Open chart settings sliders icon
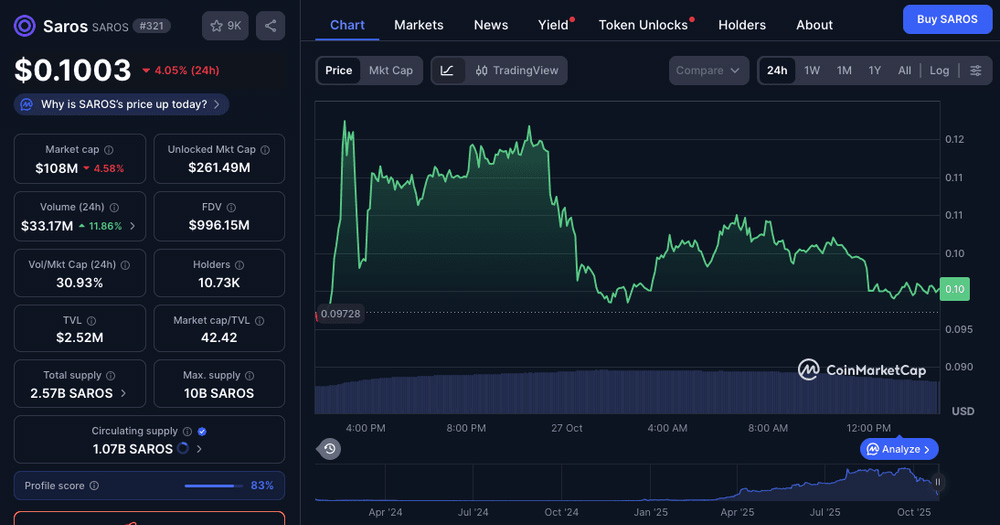This screenshot has width=1000, height=525. click(975, 70)
